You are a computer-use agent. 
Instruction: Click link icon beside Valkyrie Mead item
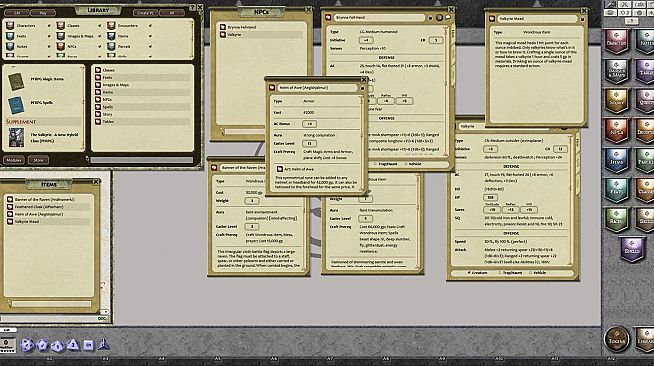pyautogui.click(x=10, y=221)
